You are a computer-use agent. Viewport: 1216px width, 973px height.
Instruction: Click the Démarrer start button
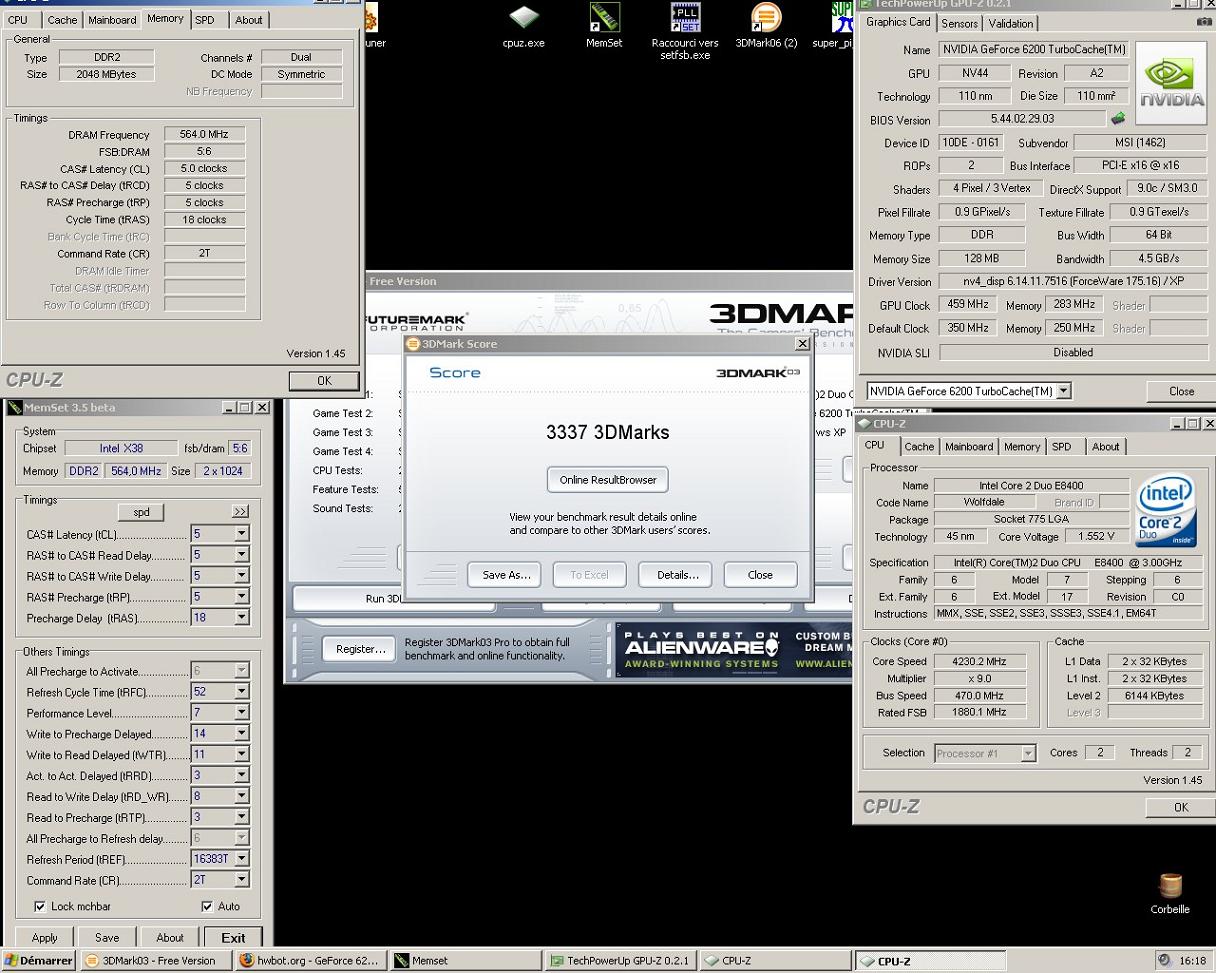click(39, 961)
